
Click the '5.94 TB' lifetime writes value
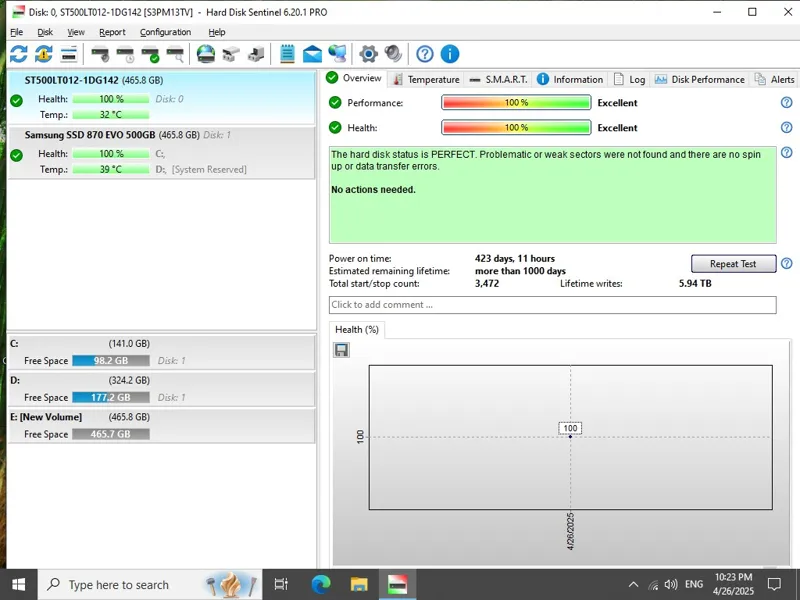(x=695, y=283)
